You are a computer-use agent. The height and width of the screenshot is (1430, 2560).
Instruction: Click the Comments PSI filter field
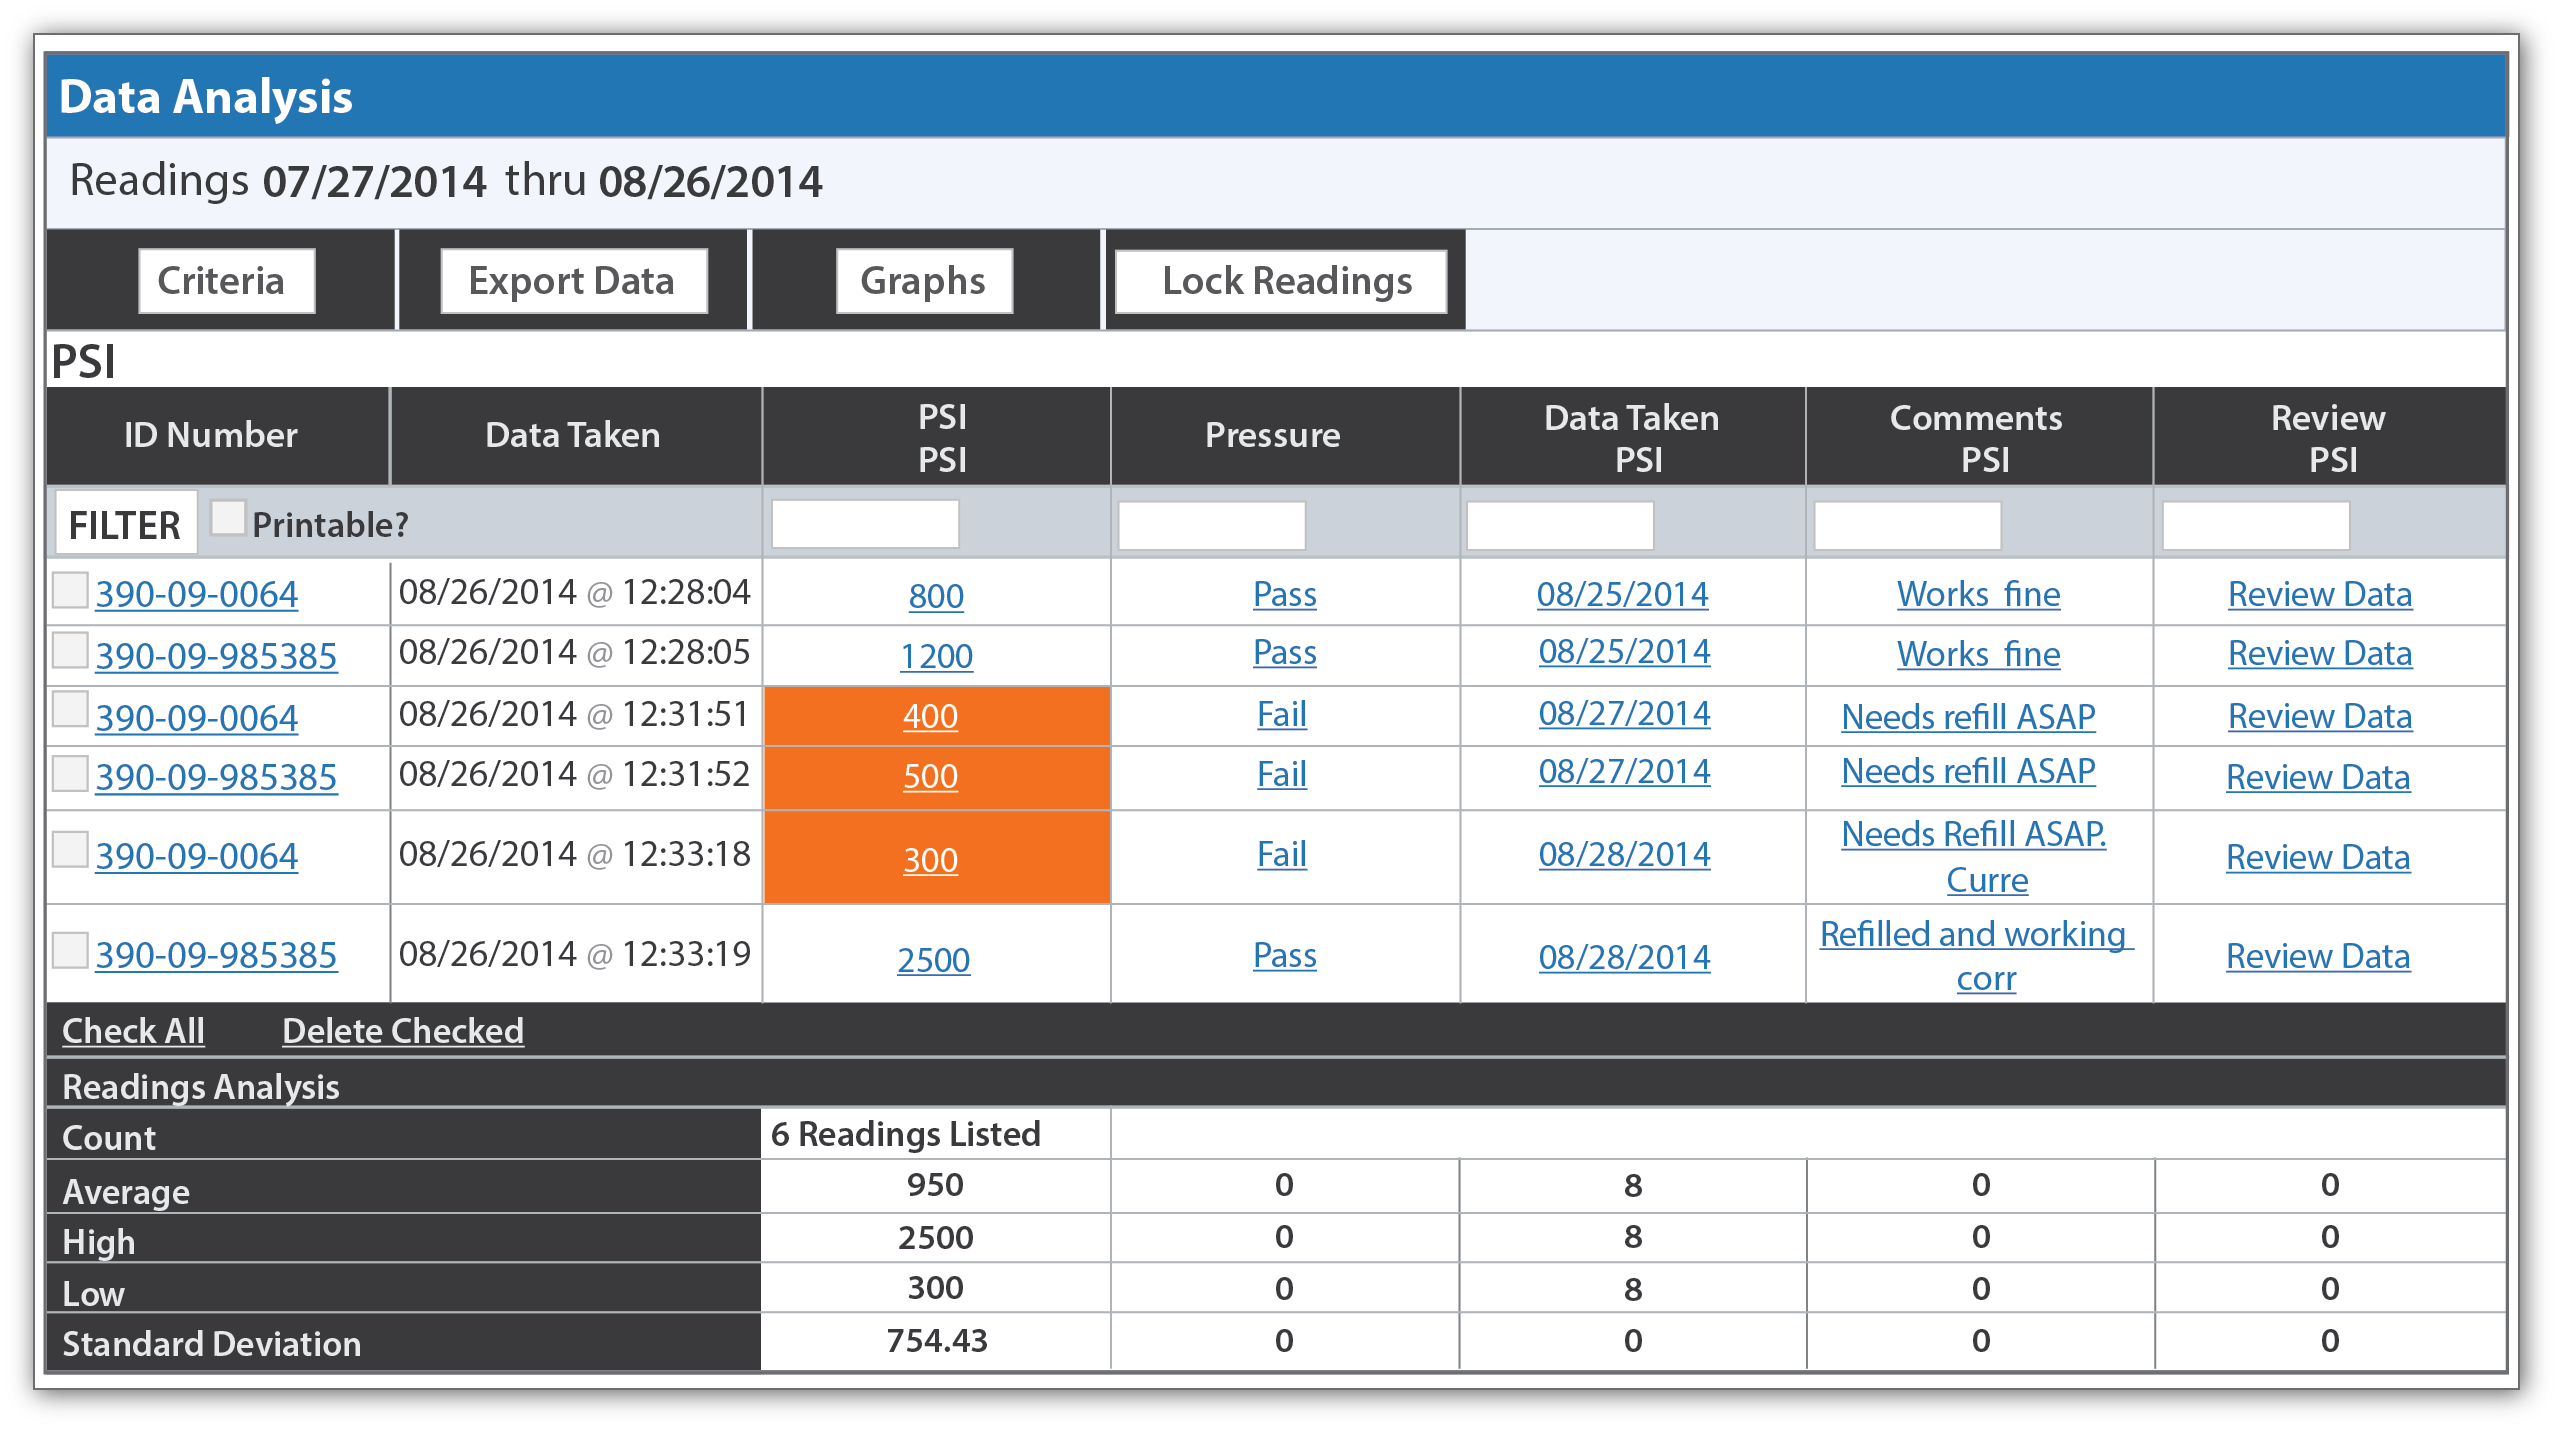(x=1907, y=525)
